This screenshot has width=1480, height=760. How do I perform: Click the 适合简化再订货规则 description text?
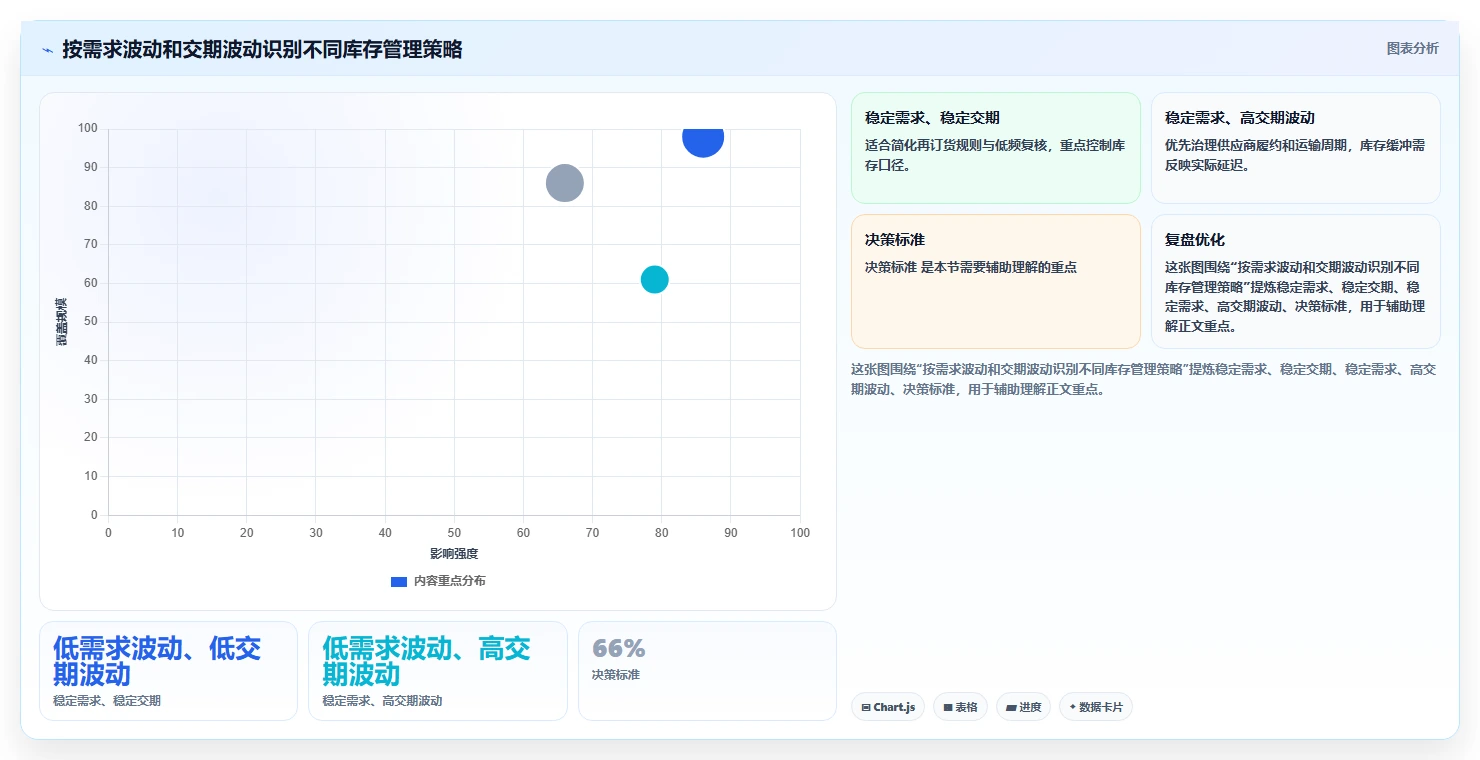click(x=995, y=155)
